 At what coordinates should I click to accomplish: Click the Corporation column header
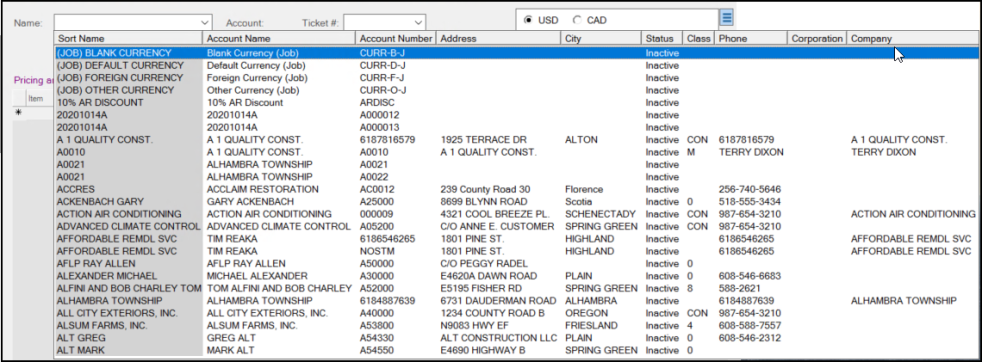click(817, 38)
